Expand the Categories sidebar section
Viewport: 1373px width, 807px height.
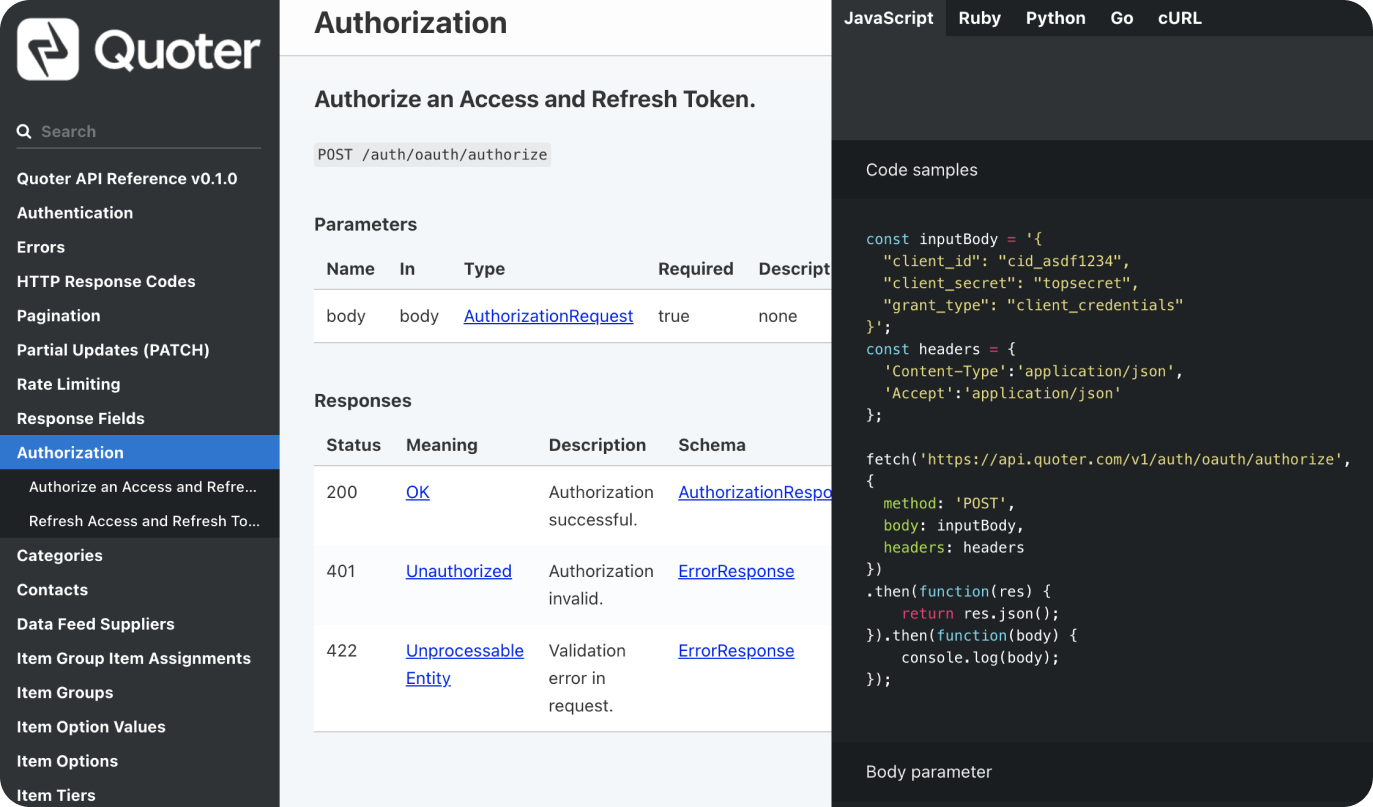pos(60,555)
